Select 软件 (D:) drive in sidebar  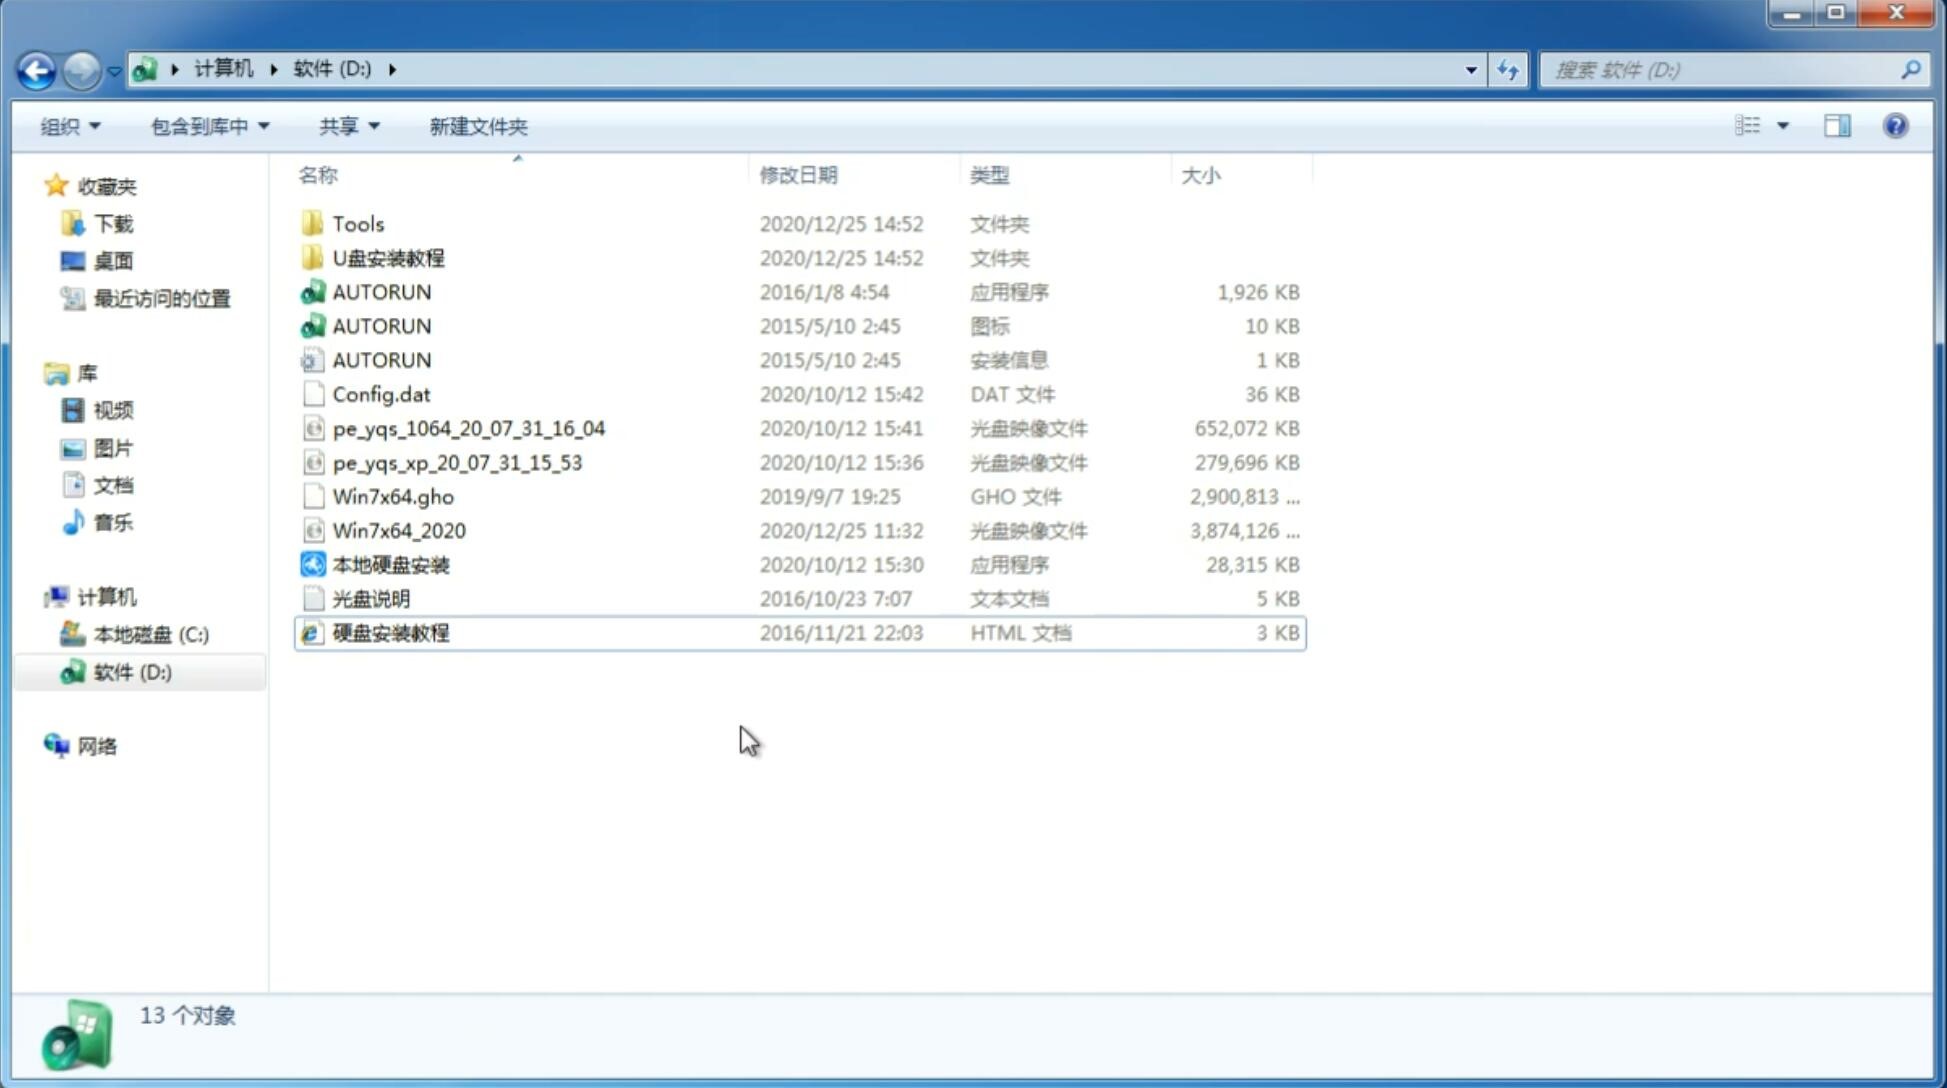pos(131,671)
